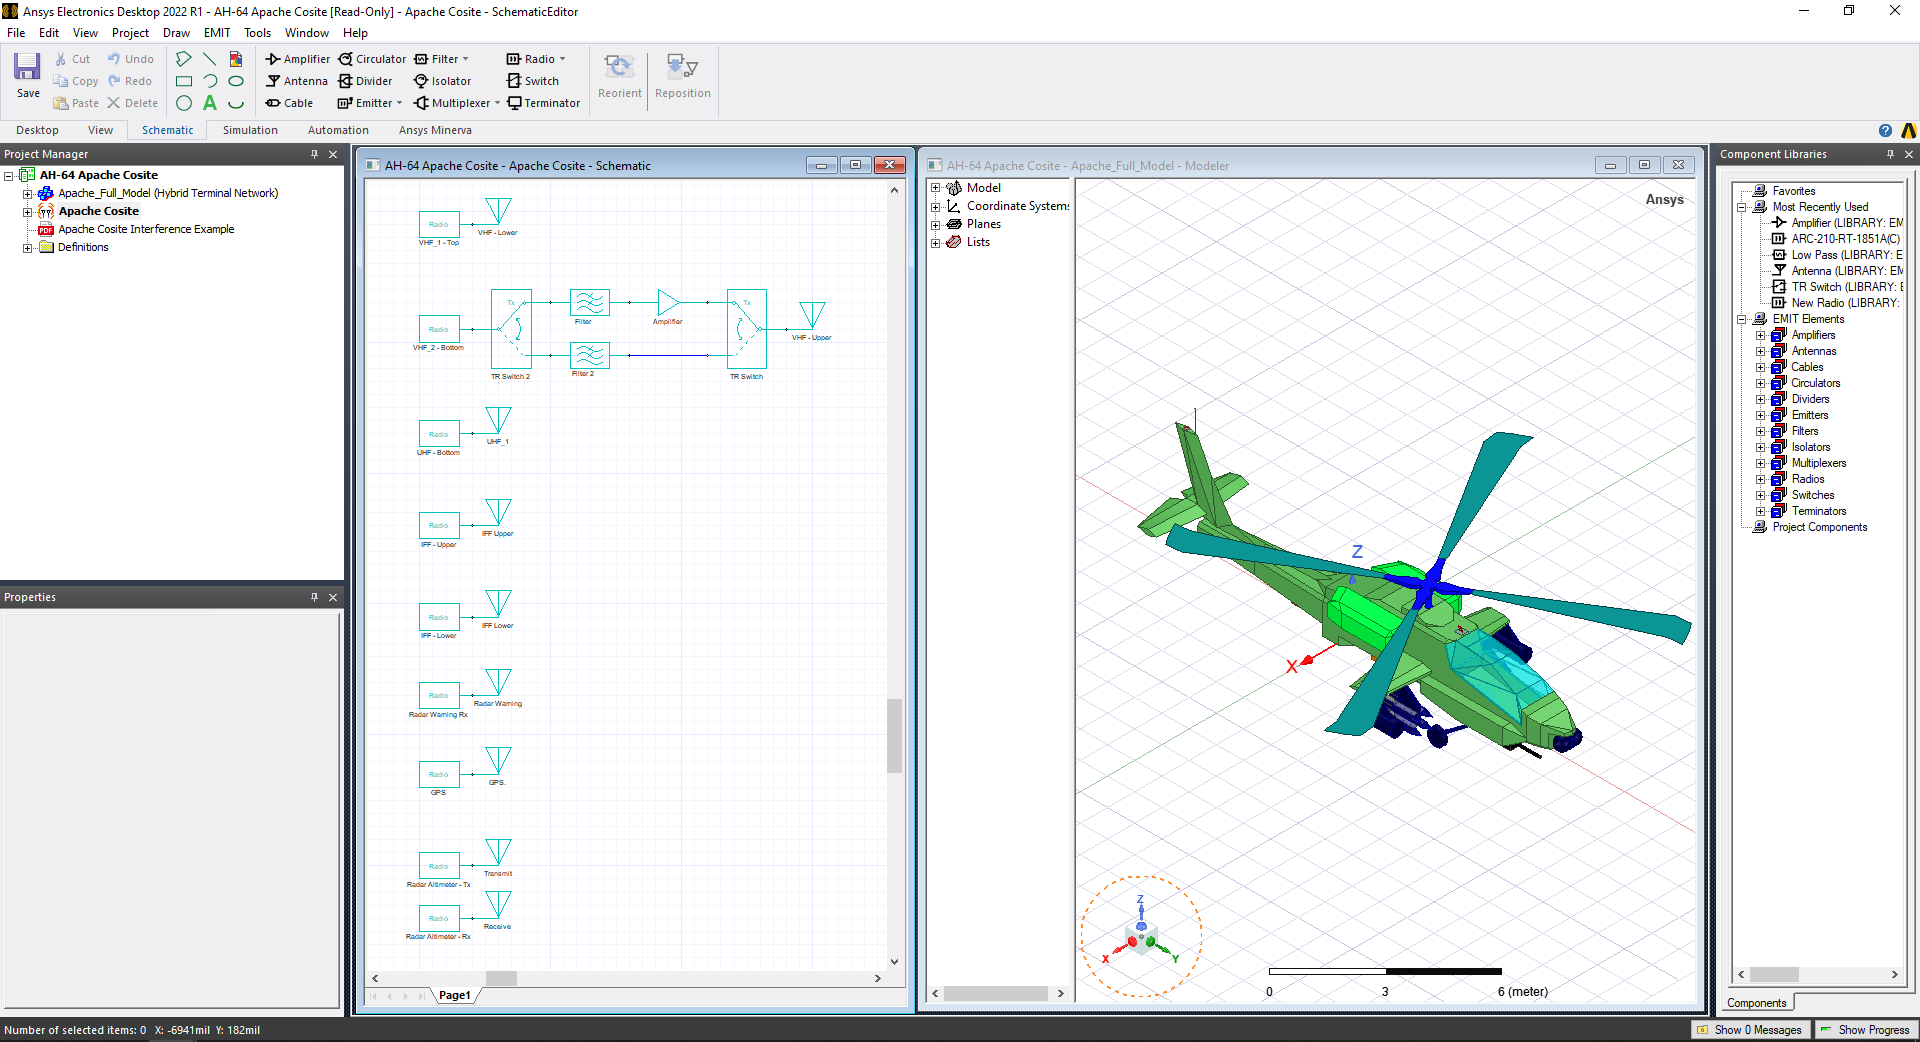Expand the Filters library folder
Image resolution: width=1920 pixels, height=1042 pixels.
1761,432
